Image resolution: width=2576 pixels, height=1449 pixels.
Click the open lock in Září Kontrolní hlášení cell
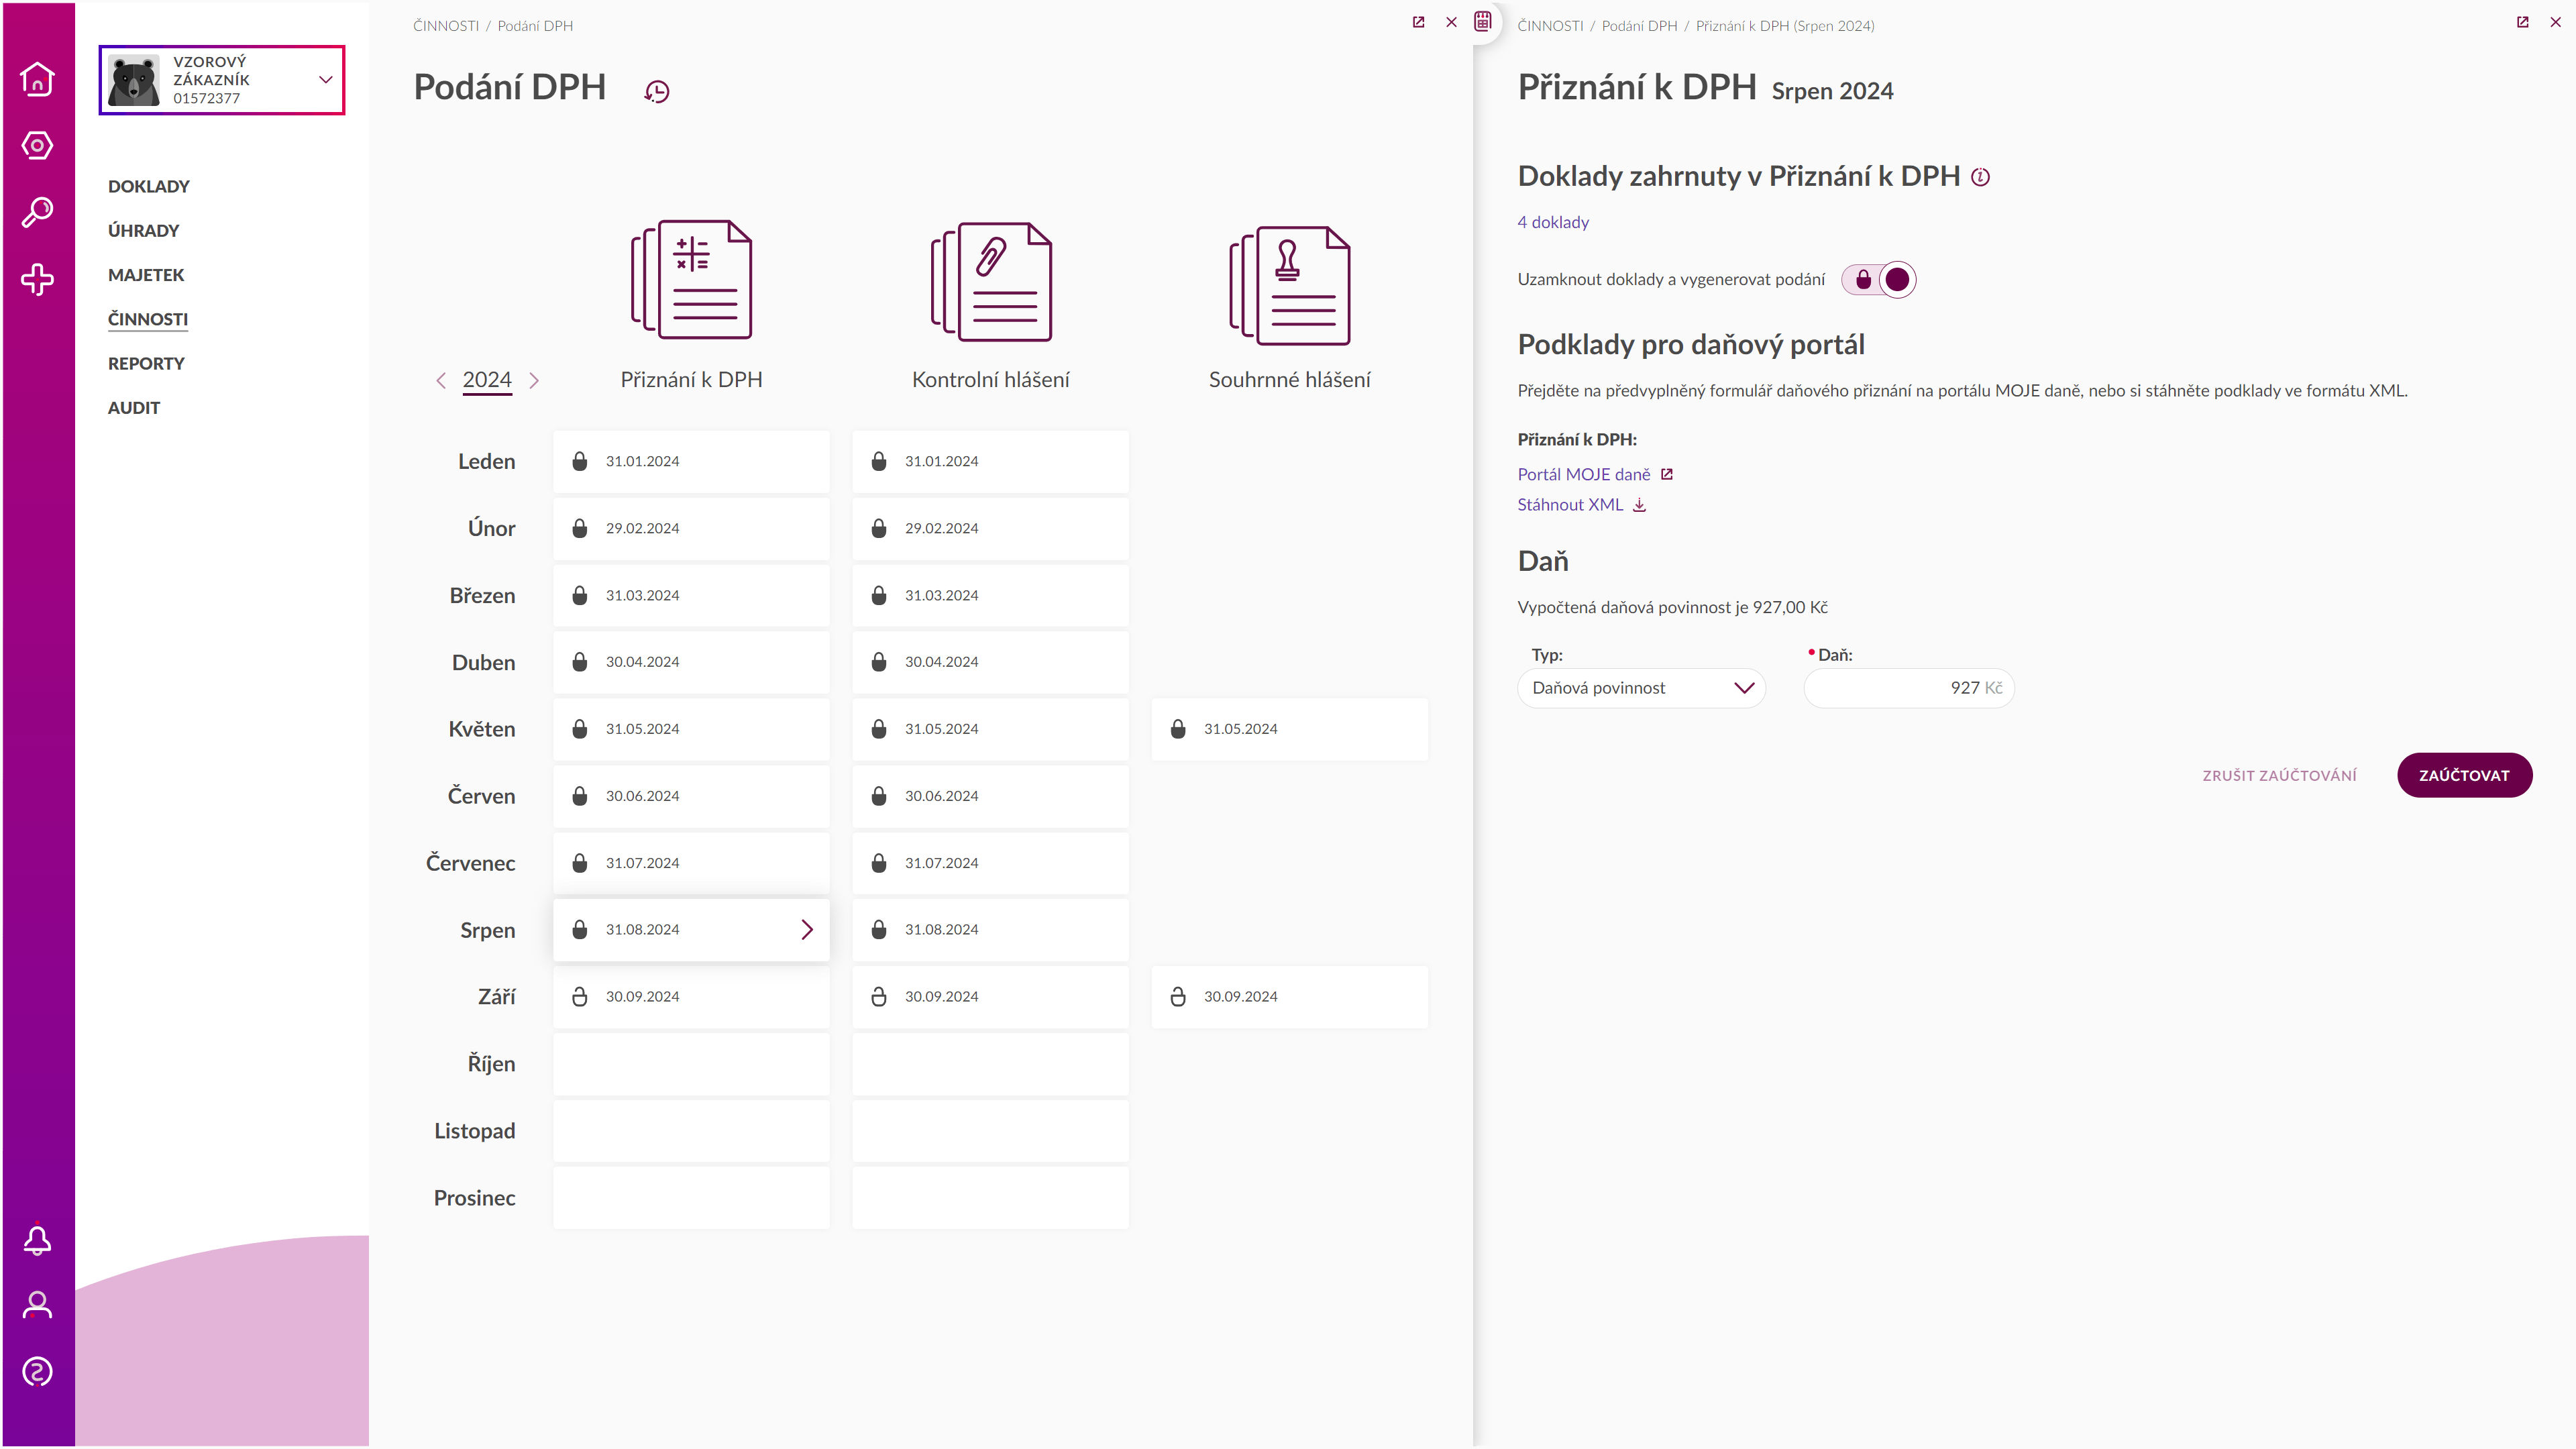point(878,996)
